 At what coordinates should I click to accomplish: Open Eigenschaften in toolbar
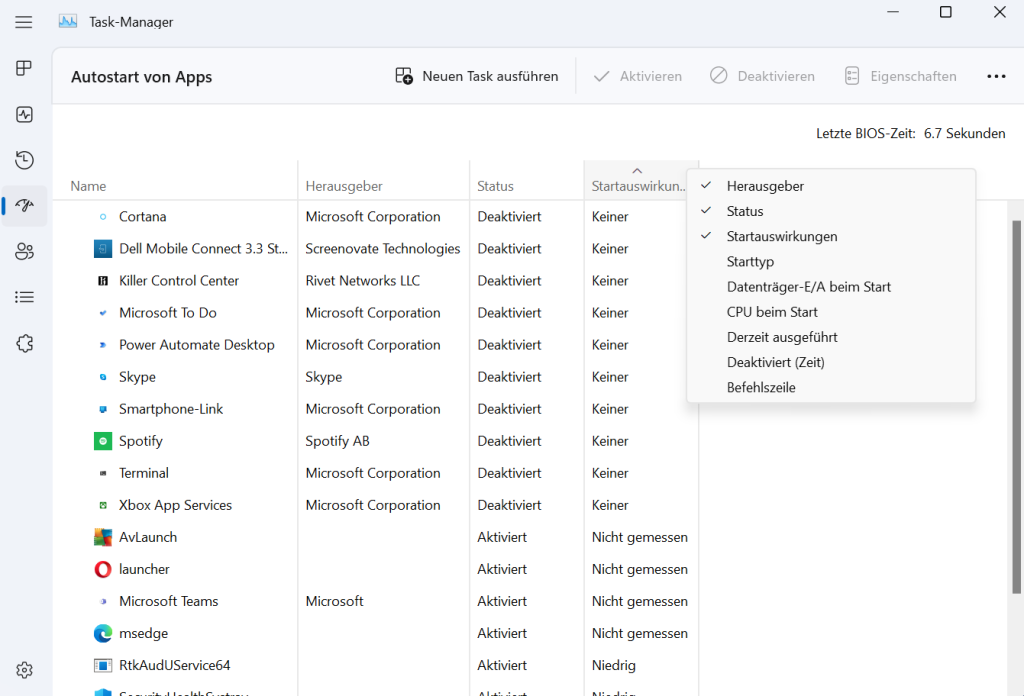900,76
